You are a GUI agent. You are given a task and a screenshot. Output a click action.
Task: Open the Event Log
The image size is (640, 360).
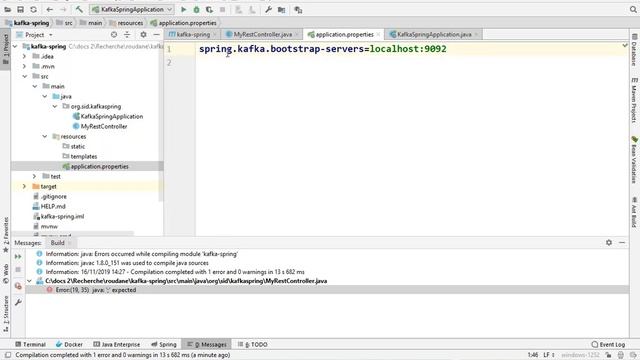pos(608,344)
